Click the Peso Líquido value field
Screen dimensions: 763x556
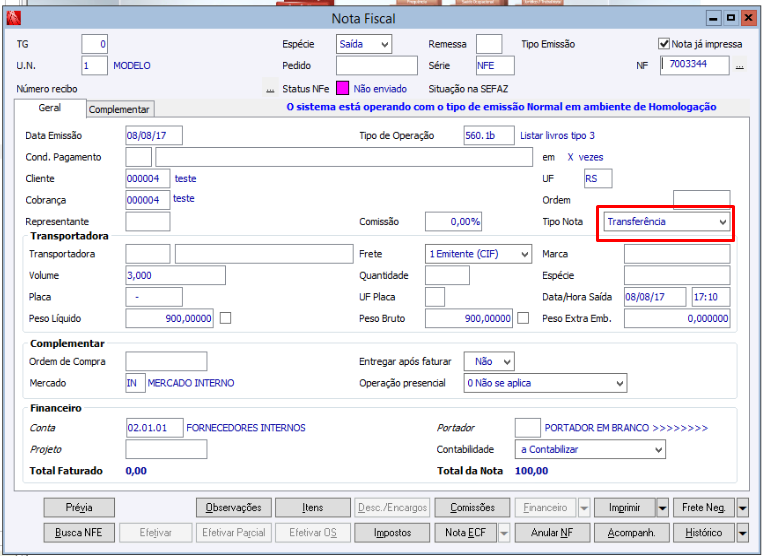point(169,318)
